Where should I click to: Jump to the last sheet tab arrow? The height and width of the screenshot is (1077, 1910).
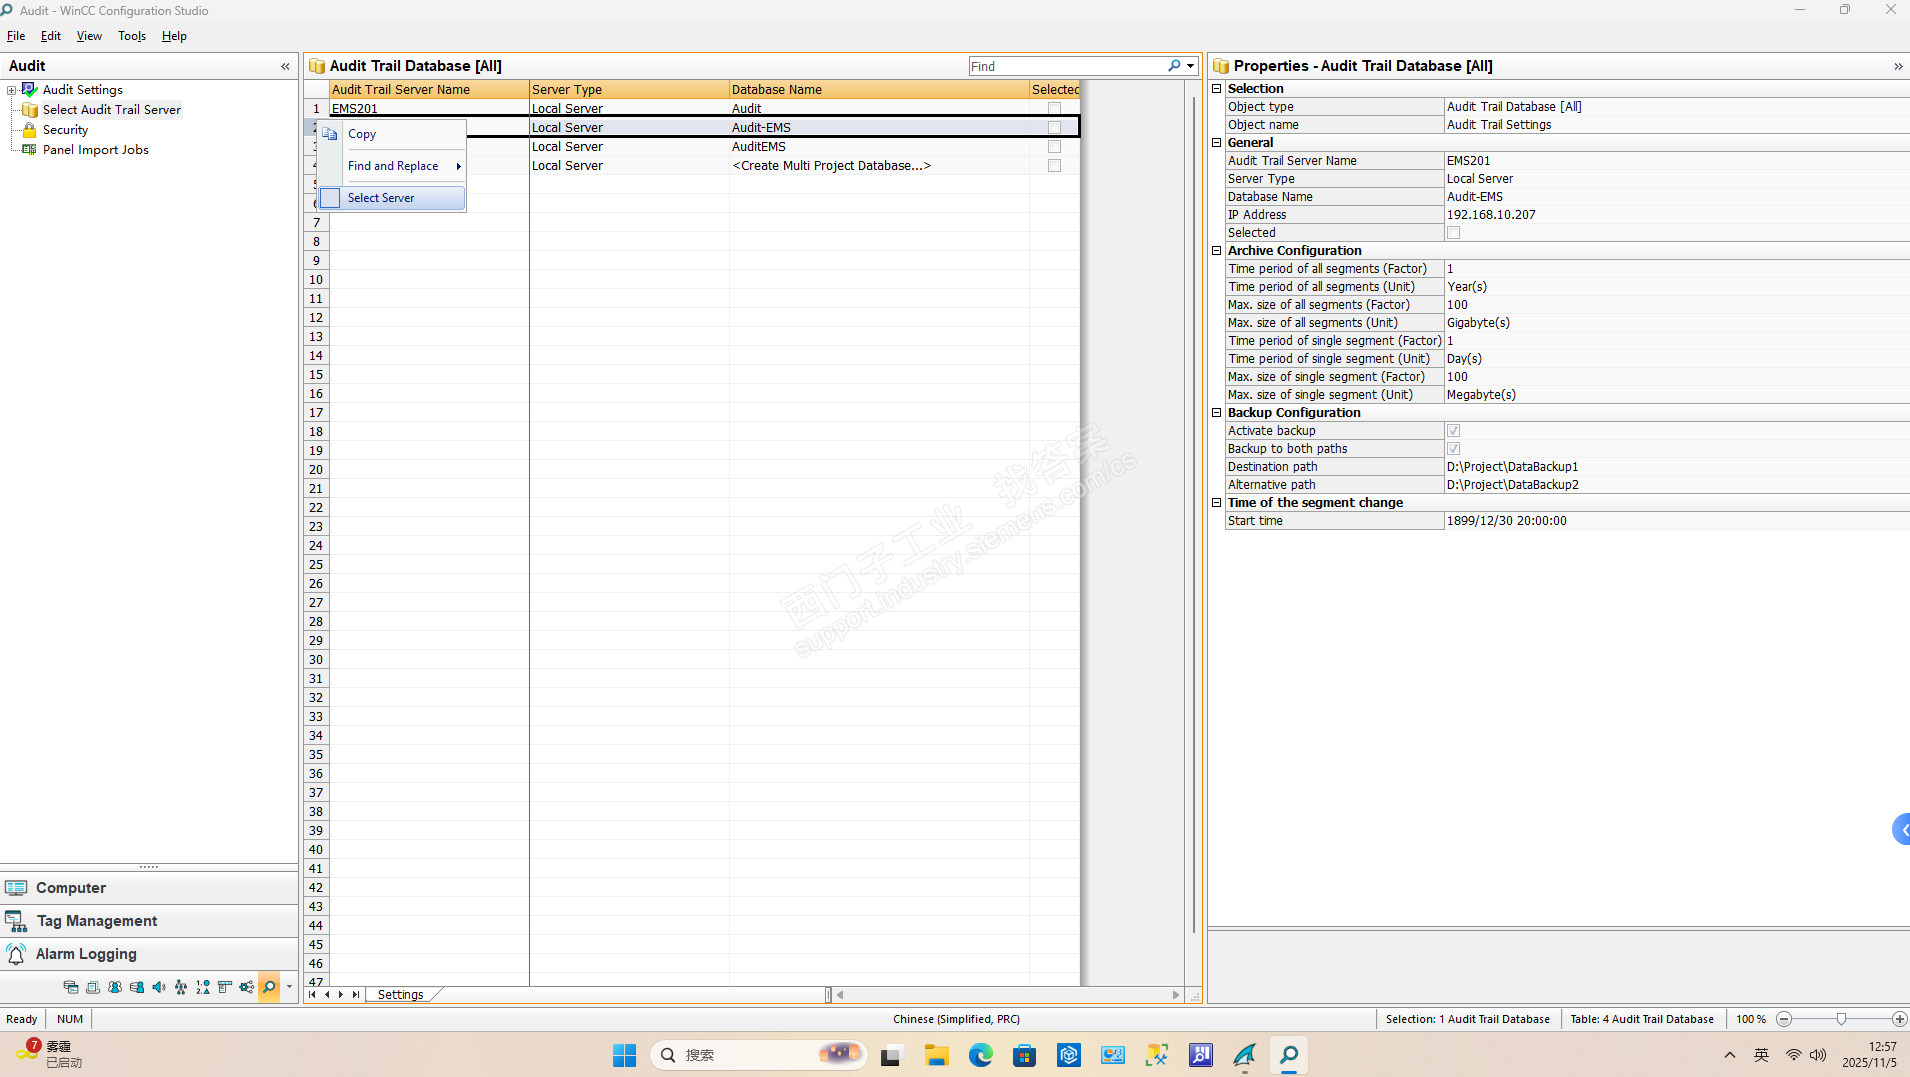(355, 995)
